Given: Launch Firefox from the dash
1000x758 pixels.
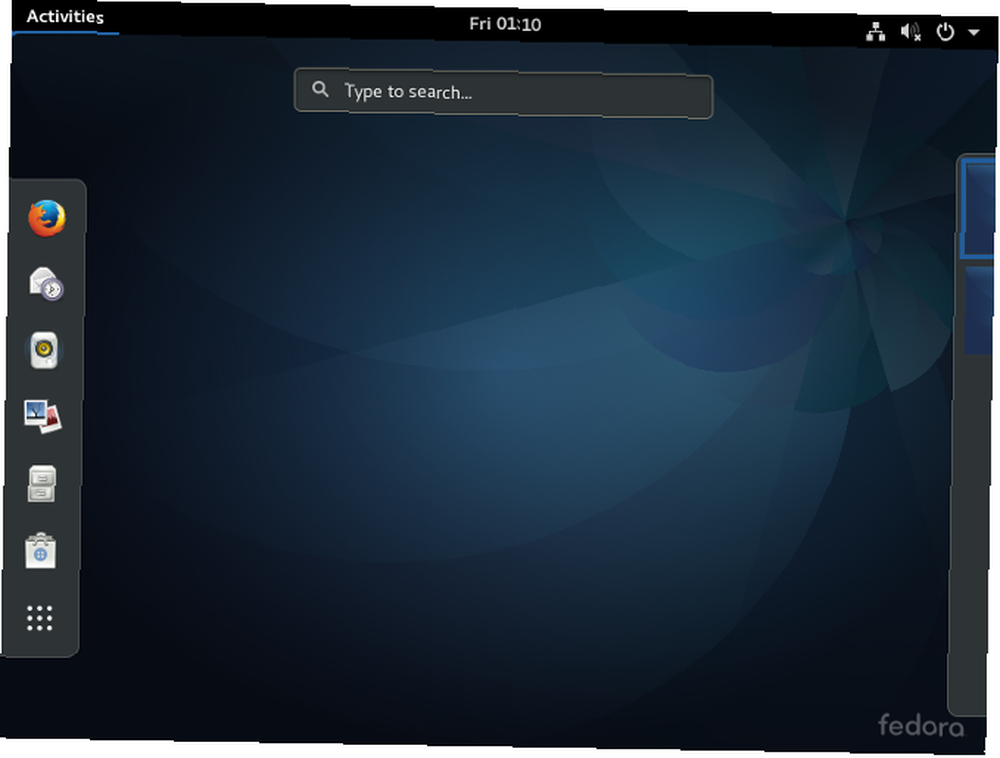Looking at the screenshot, I should click(47, 218).
